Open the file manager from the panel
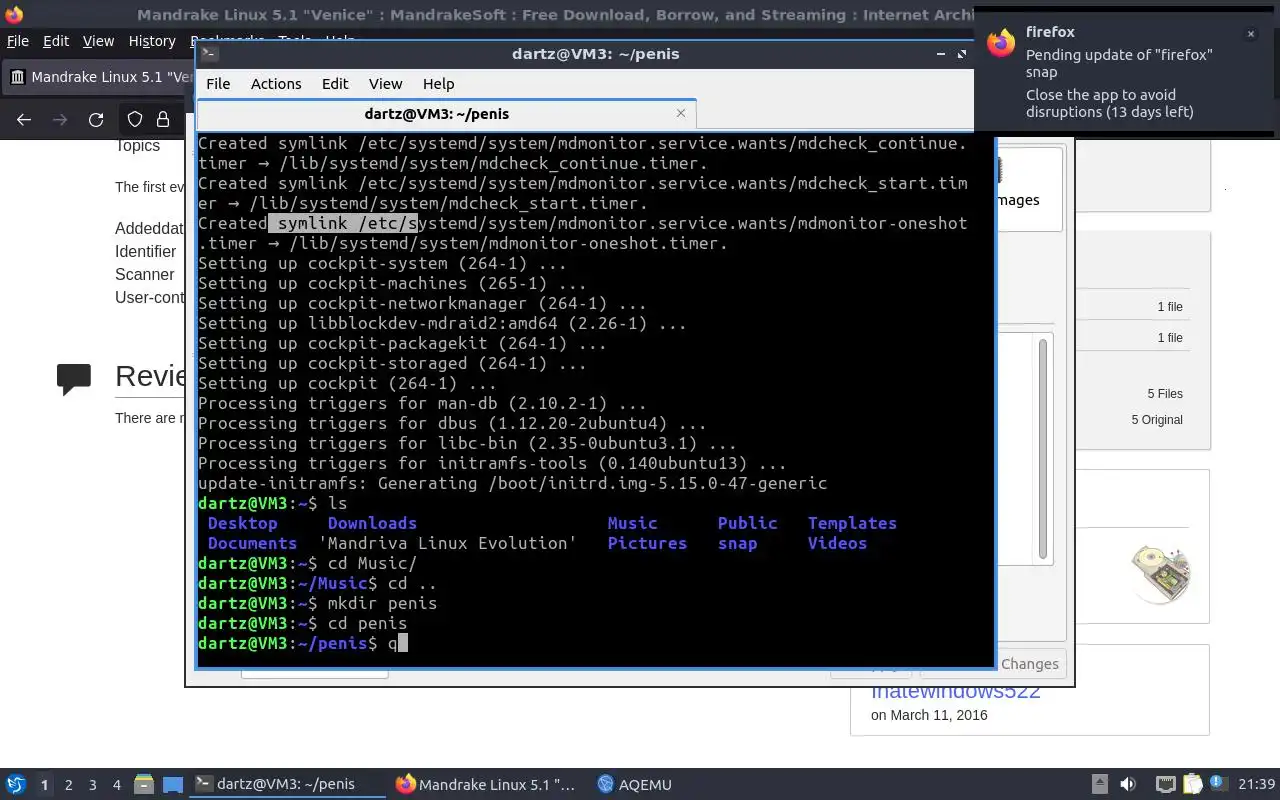 [x=143, y=785]
